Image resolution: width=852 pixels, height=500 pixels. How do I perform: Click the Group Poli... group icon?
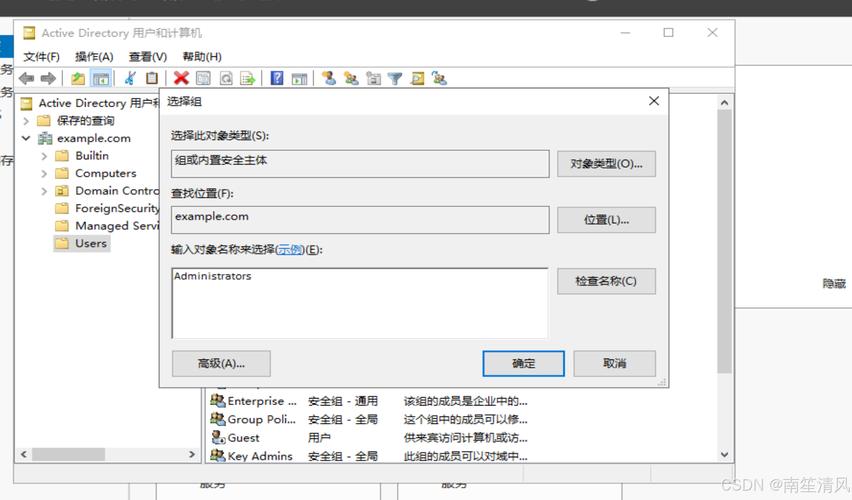click(x=218, y=419)
